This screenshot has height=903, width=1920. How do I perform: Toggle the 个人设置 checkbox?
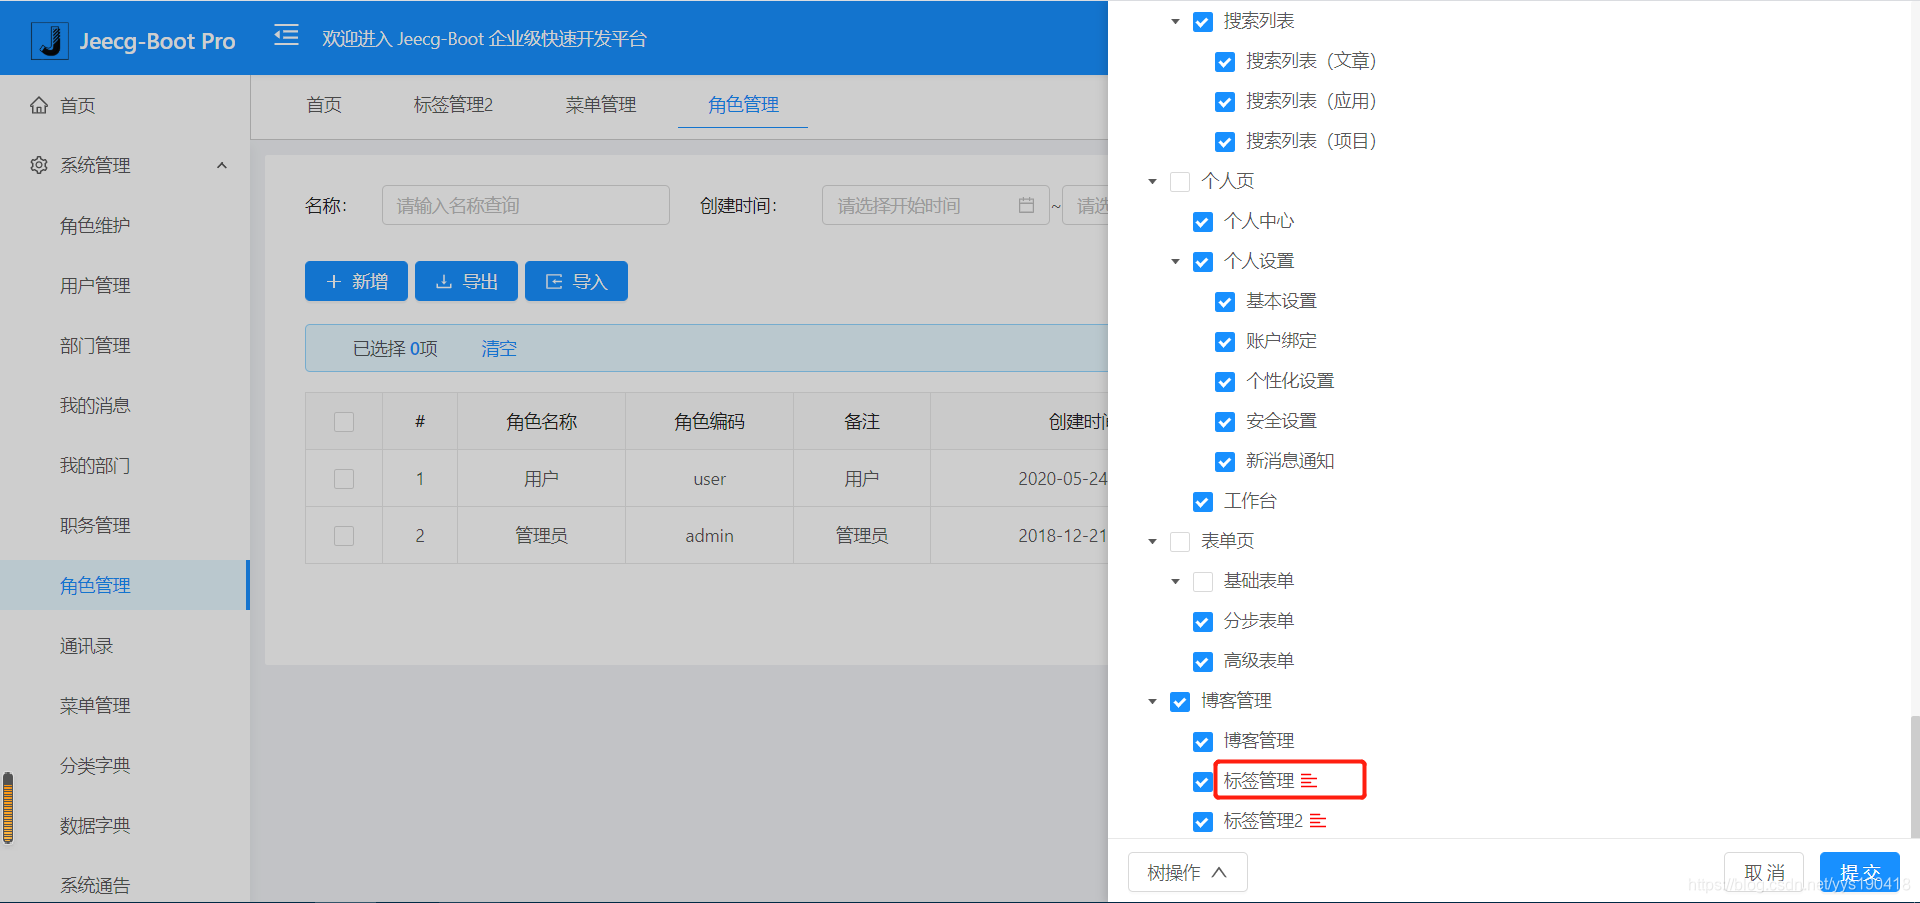click(1203, 262)
